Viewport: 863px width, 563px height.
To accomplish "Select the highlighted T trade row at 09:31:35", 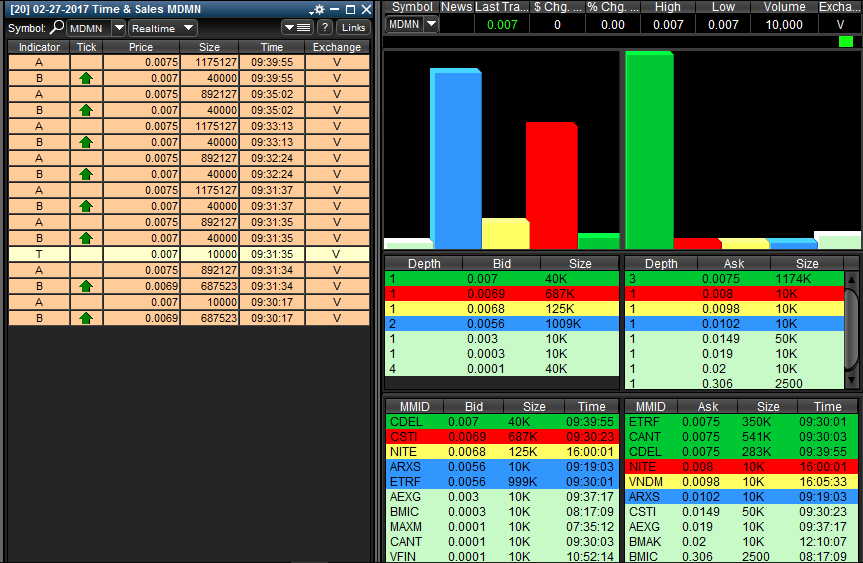I will coord(189,254).
